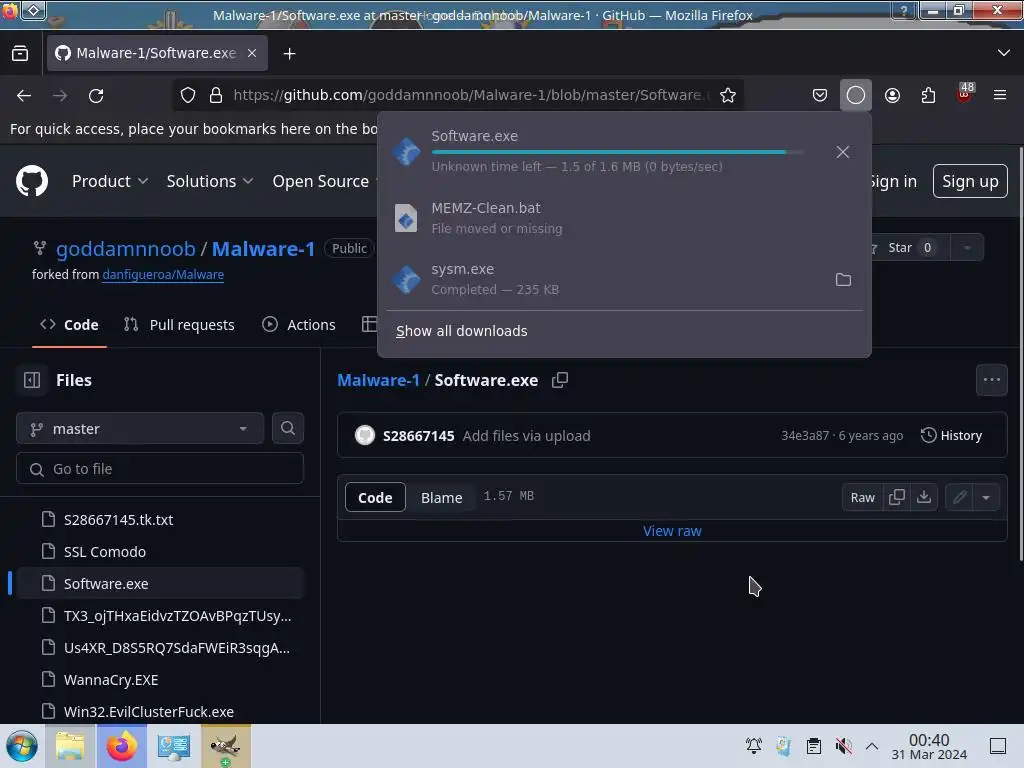The height and width of the screenshot is (768, 1024).
Task: Focus the Go to file field
Action: pyautogui.click(x=160, y=469)
